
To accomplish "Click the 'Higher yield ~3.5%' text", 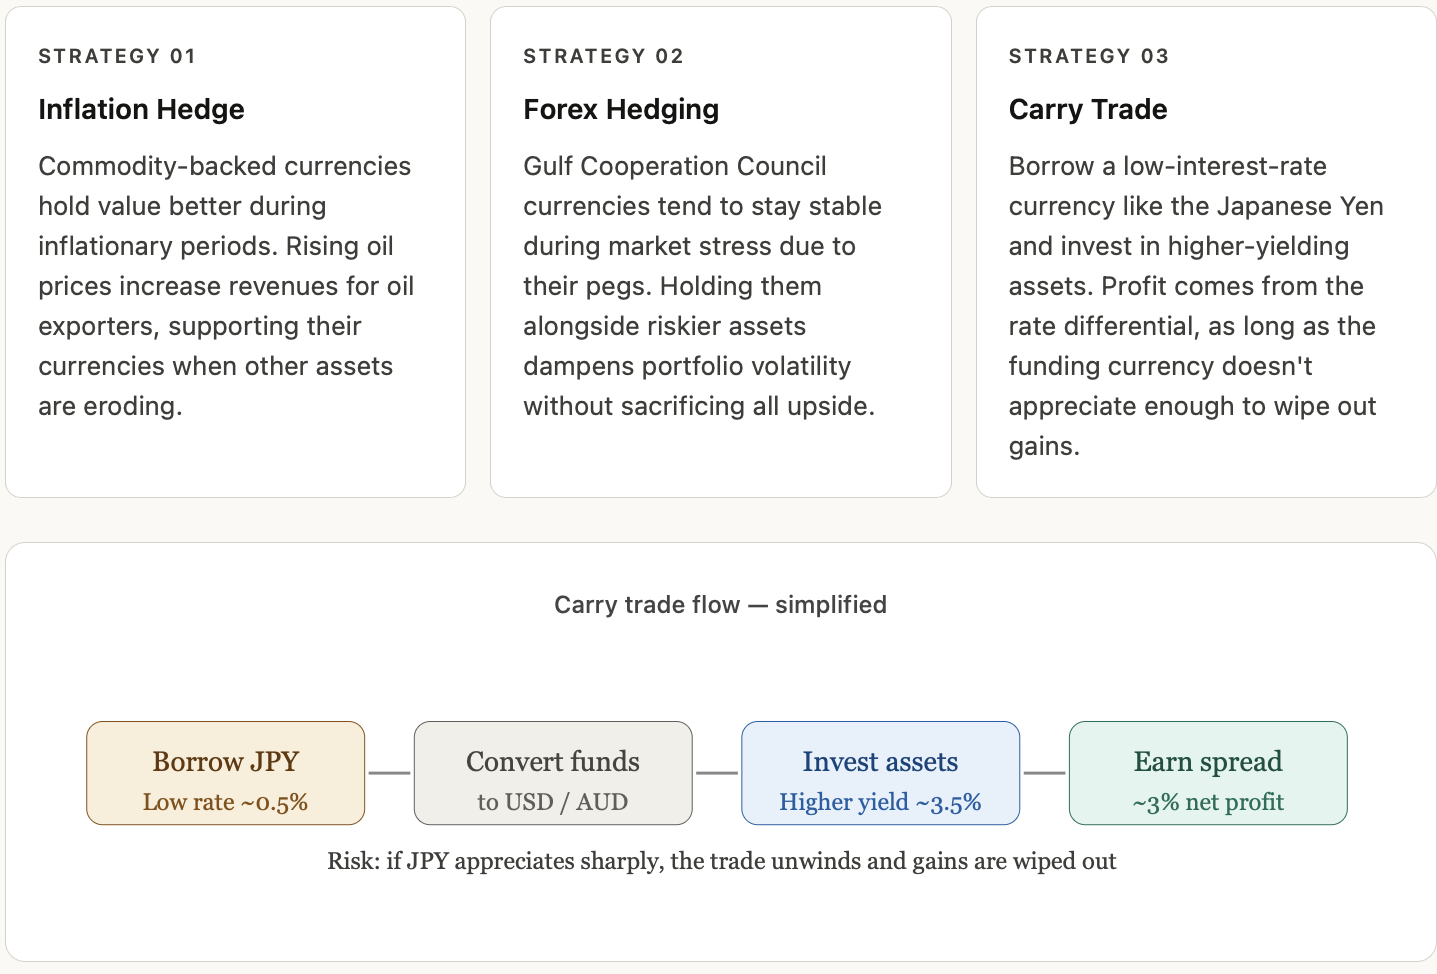I will [880, 802].
